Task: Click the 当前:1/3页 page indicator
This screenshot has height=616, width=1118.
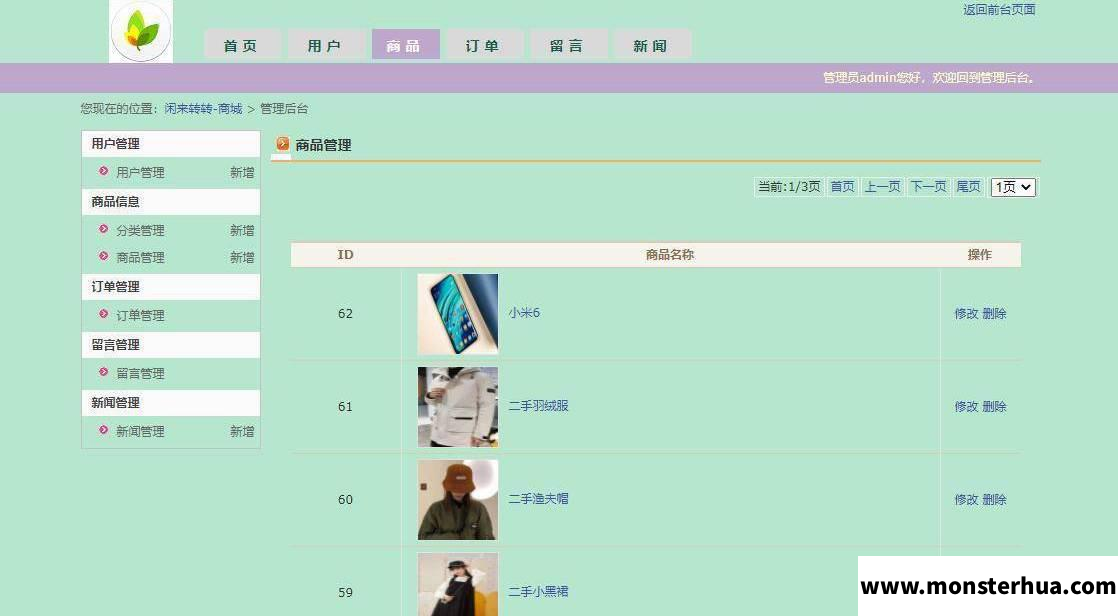Action: pos(789,187)
